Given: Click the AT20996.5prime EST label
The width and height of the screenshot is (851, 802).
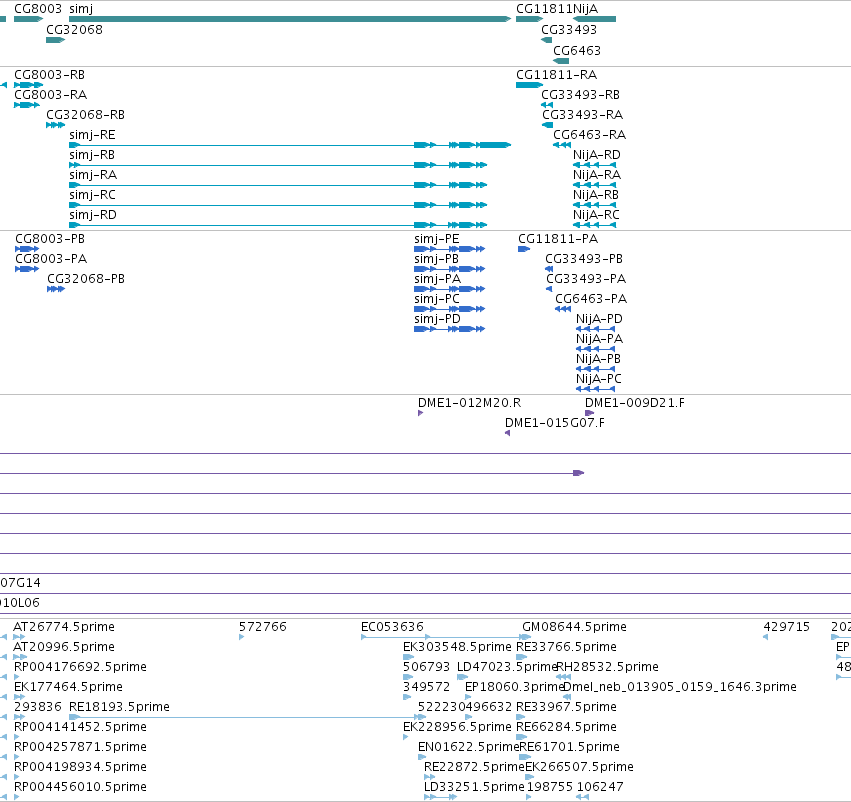Looking at the screenshot, I should 64,647.
